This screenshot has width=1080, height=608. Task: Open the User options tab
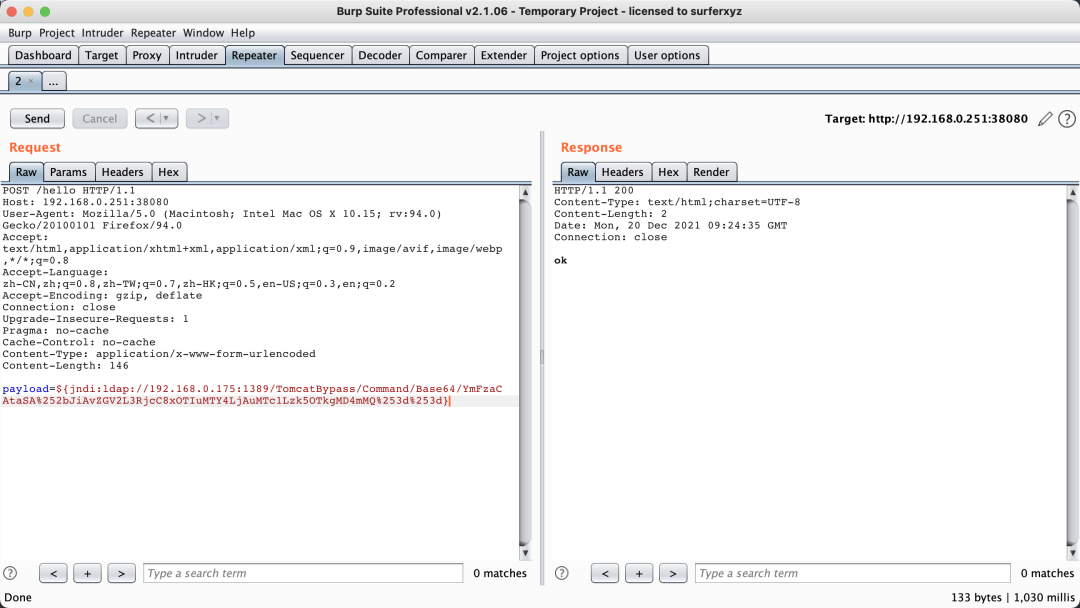[x=667, y=55]
